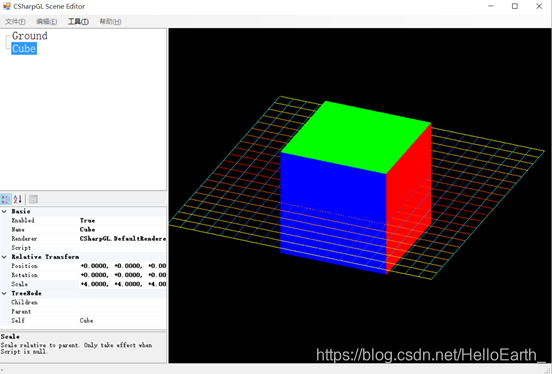Screen dimensions: 556x374
Task: Collapse the Basic property category
Action: point(4,211)
